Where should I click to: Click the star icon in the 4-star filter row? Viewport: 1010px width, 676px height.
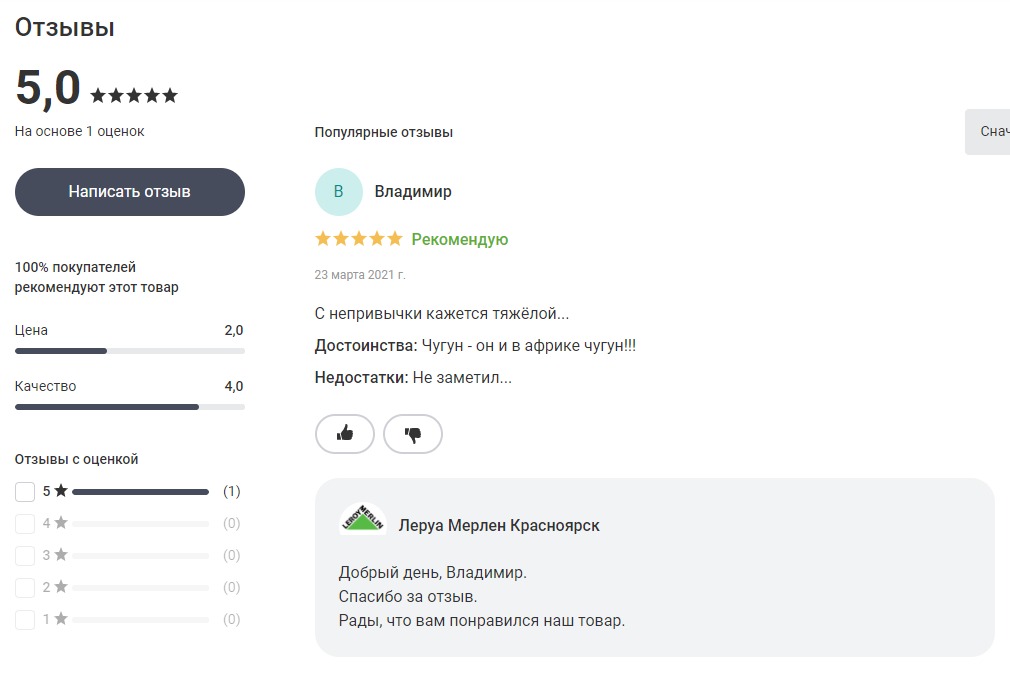tap(61, 523)
